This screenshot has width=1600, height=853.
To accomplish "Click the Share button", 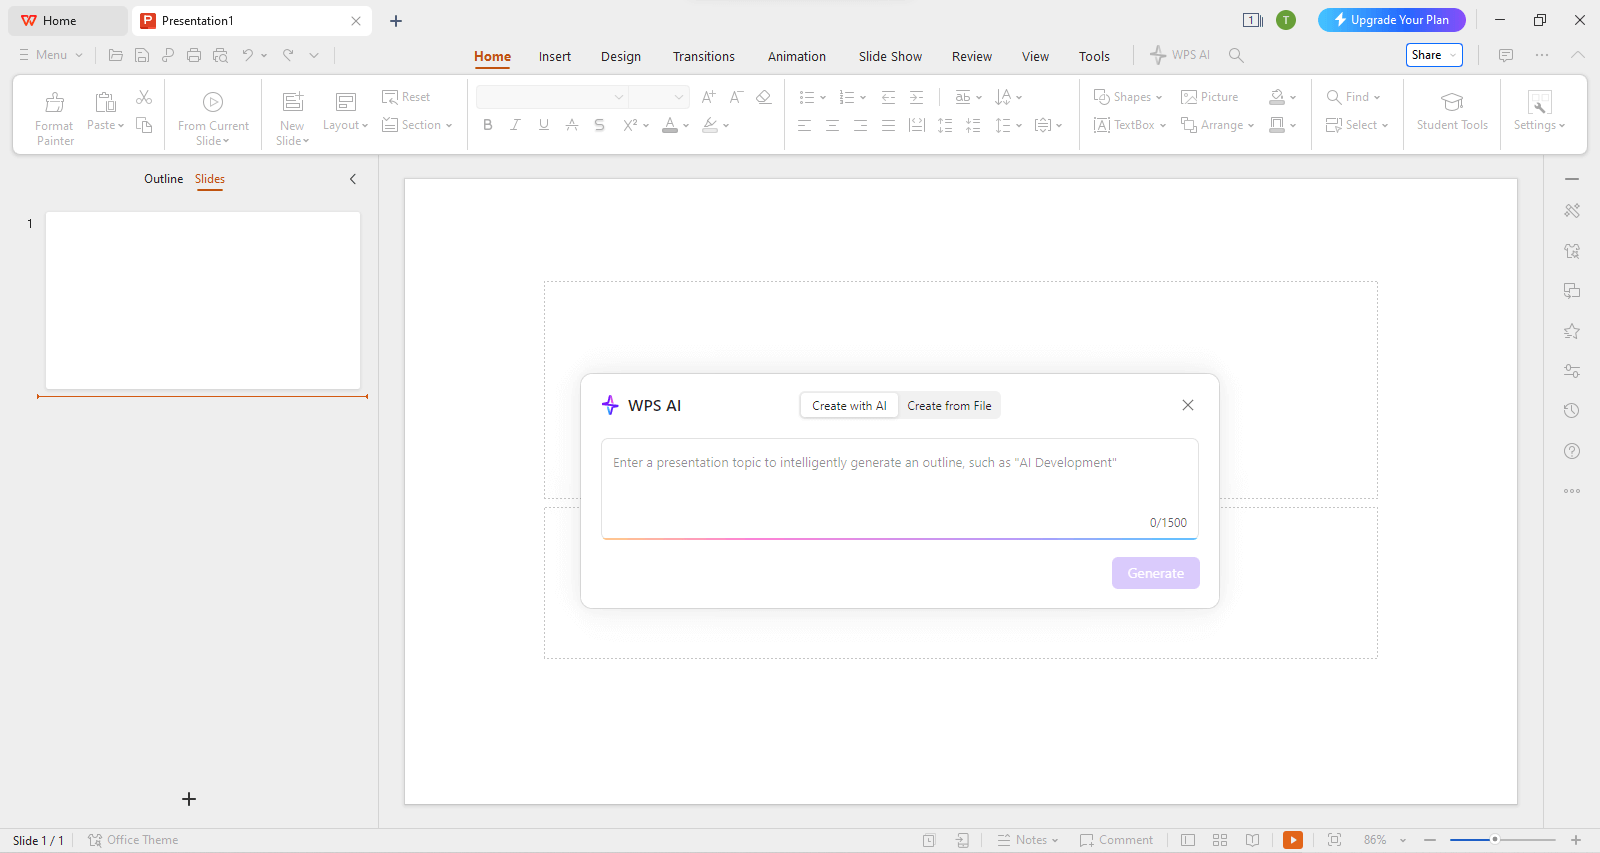I will click(1434, 55).
